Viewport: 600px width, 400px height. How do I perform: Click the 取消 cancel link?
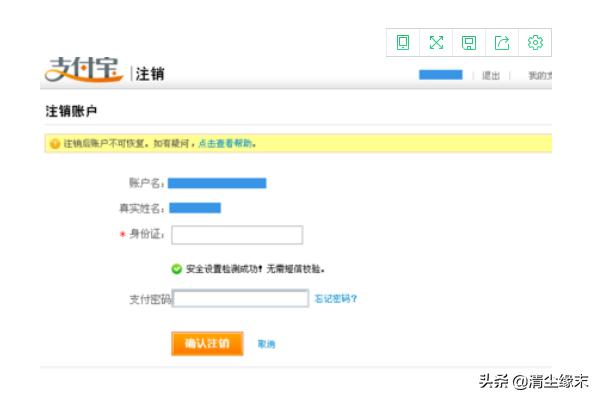coord(266,344)
